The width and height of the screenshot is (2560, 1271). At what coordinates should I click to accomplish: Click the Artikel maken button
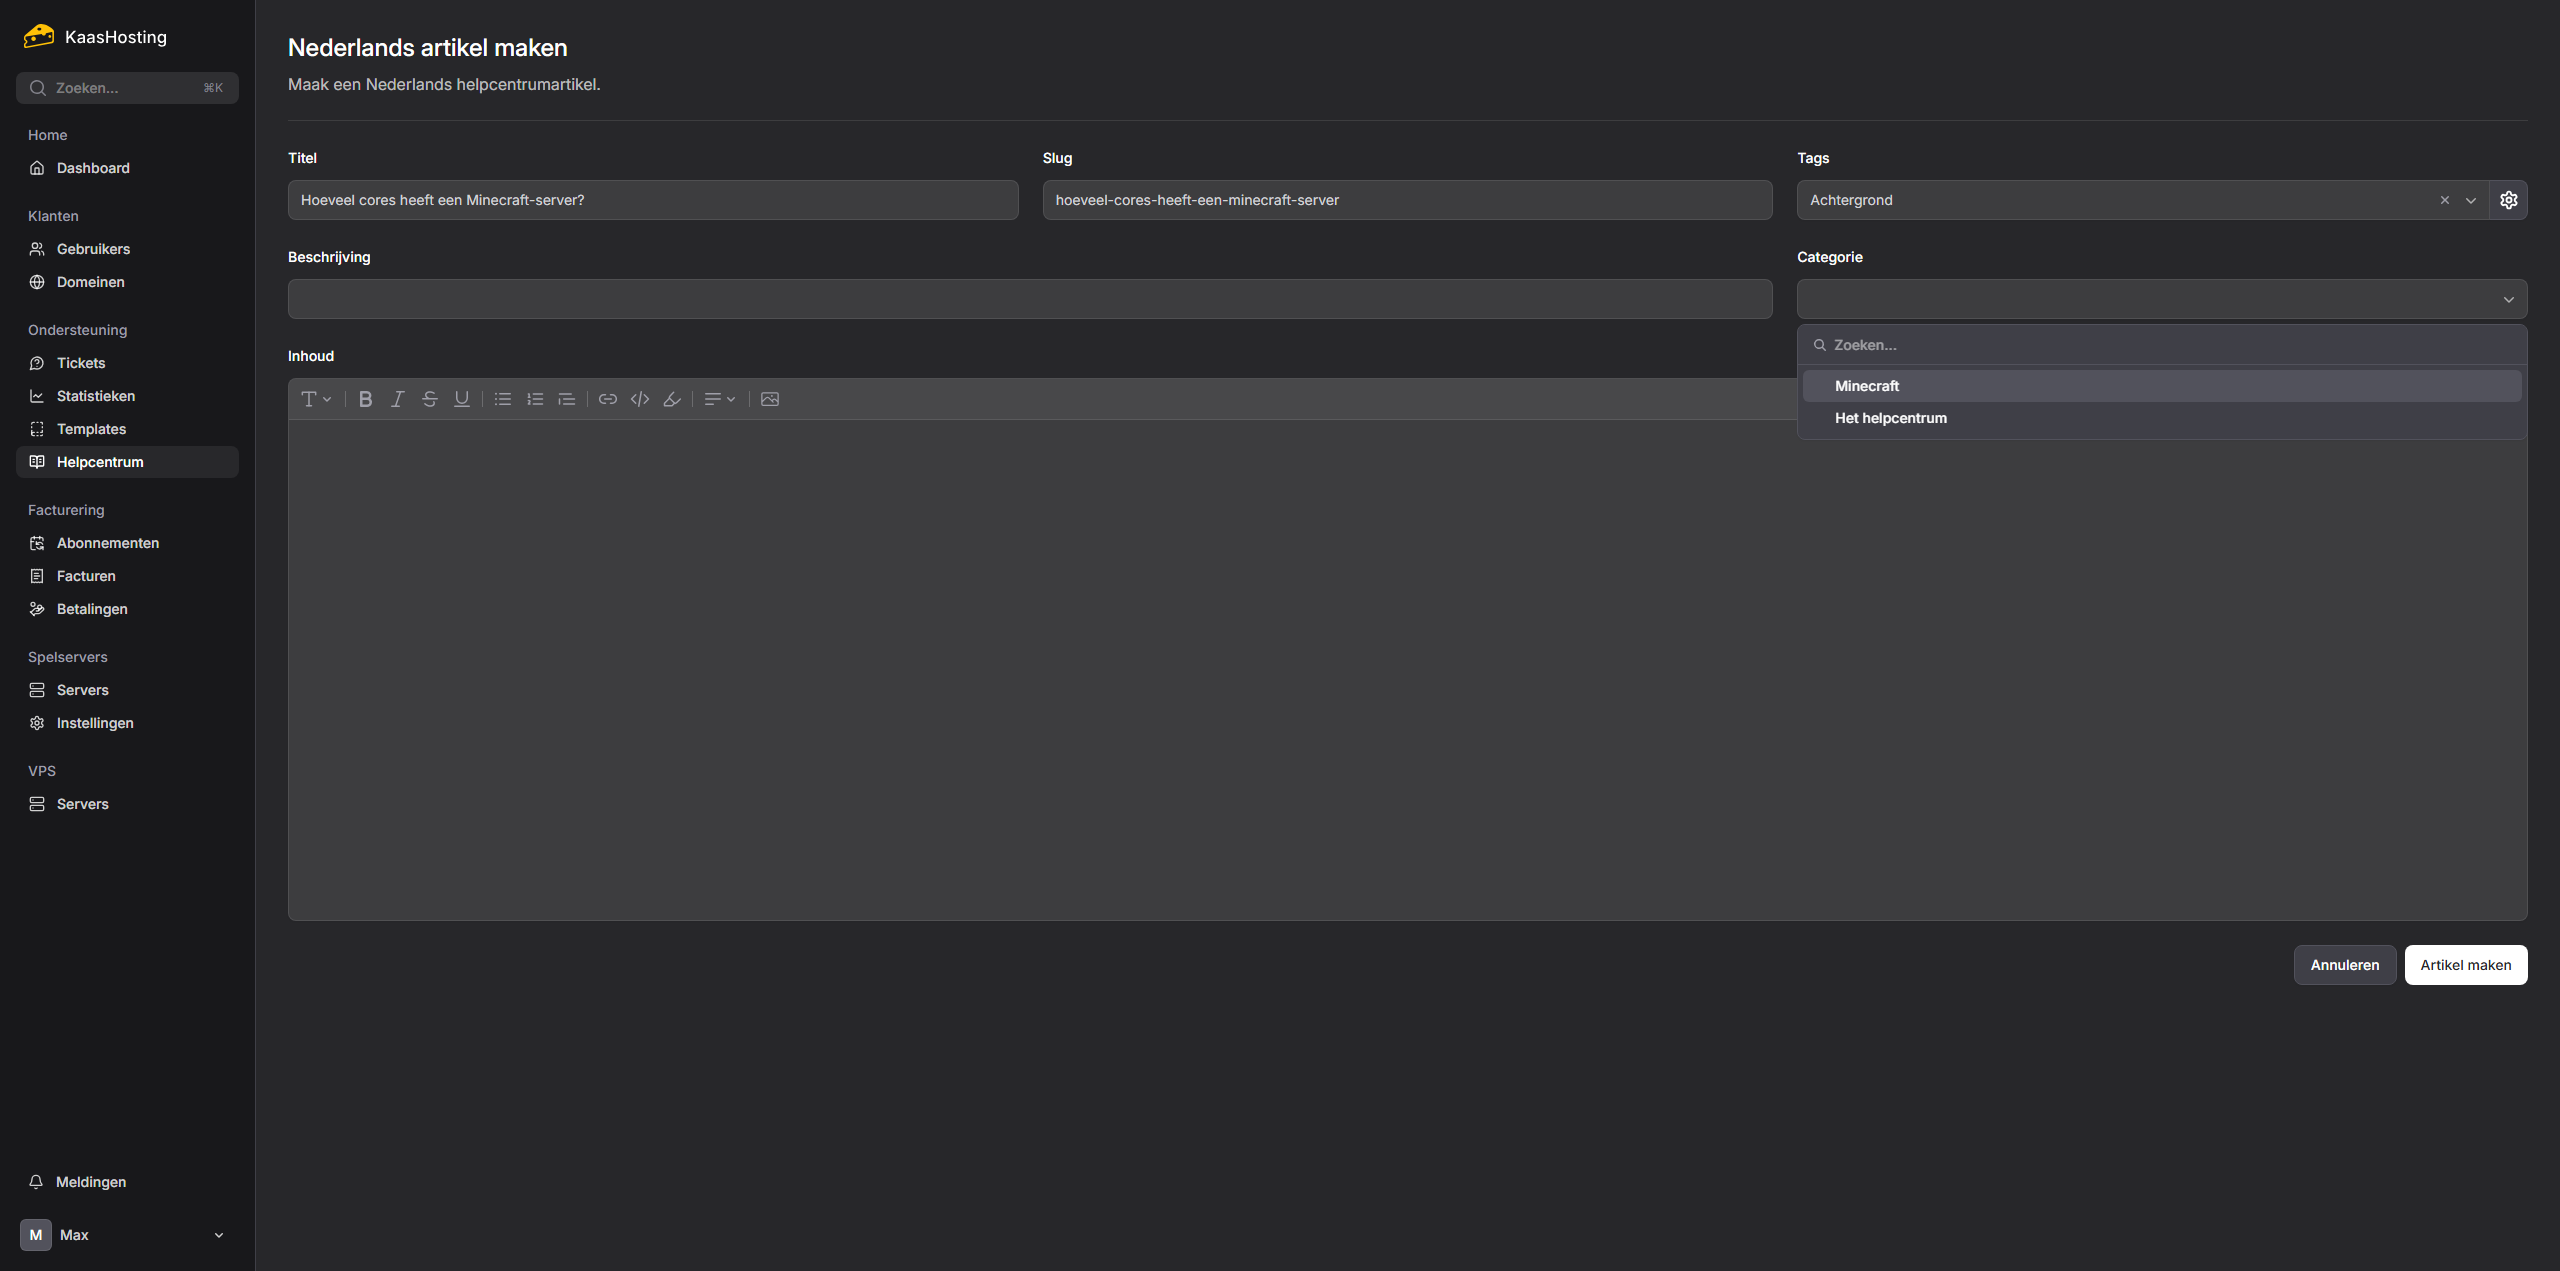coord(2465,965)
